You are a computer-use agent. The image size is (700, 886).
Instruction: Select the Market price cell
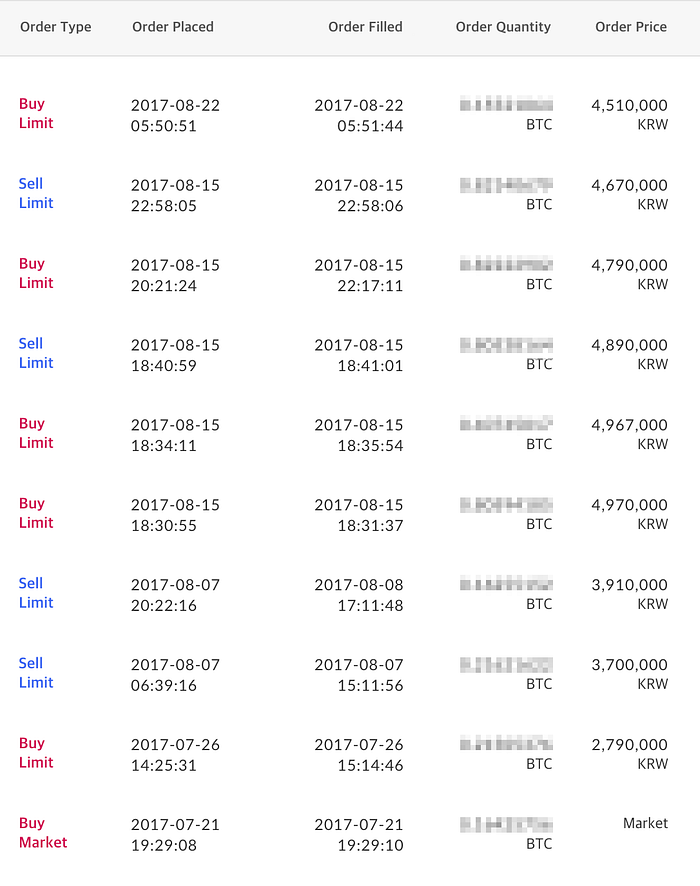645,823
